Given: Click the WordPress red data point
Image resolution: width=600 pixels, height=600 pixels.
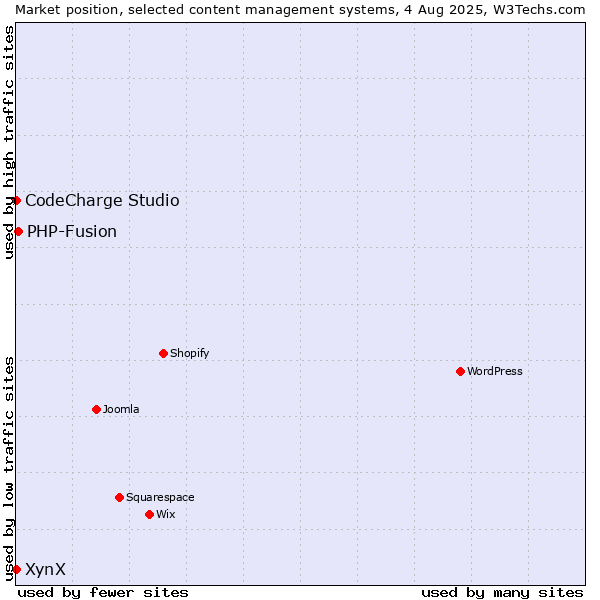Looking at the screenshot, I should point(460,372).
